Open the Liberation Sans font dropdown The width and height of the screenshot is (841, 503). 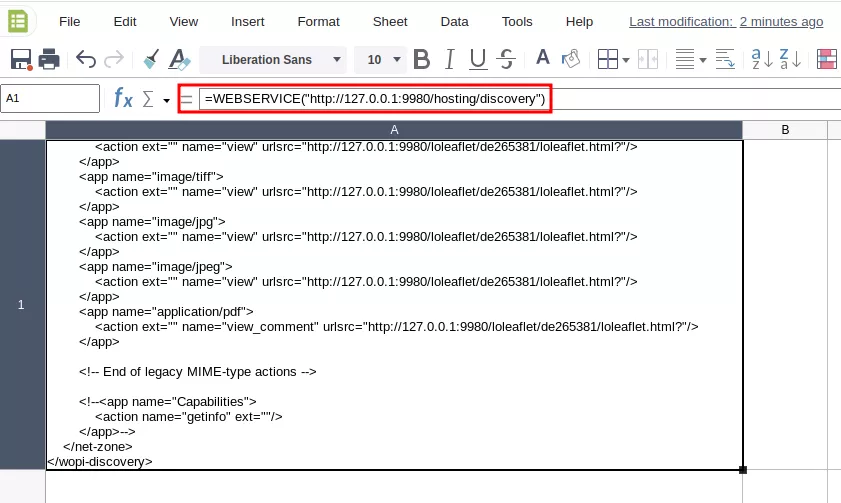336,60
